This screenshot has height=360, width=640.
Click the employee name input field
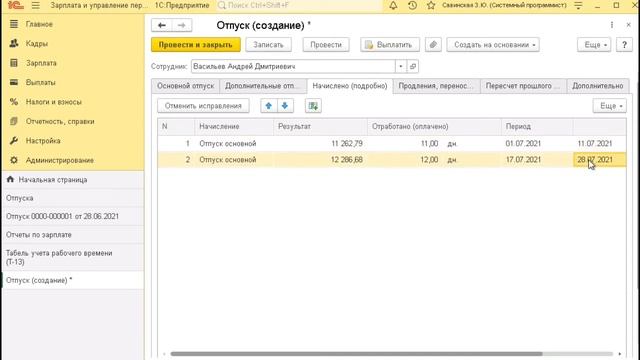tap(293, 66)
